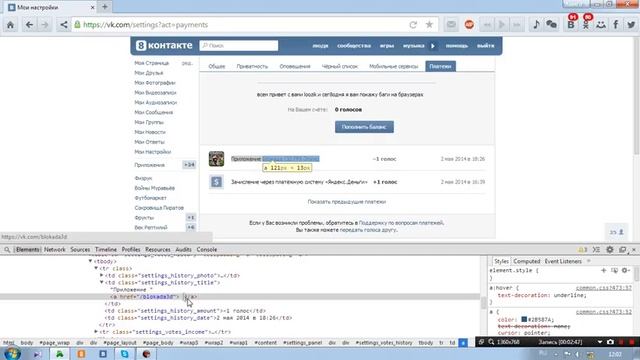Open the Windows Start button
Viewport: 640px width, 360px height.
pyautogui.click(x=11, y=353)
